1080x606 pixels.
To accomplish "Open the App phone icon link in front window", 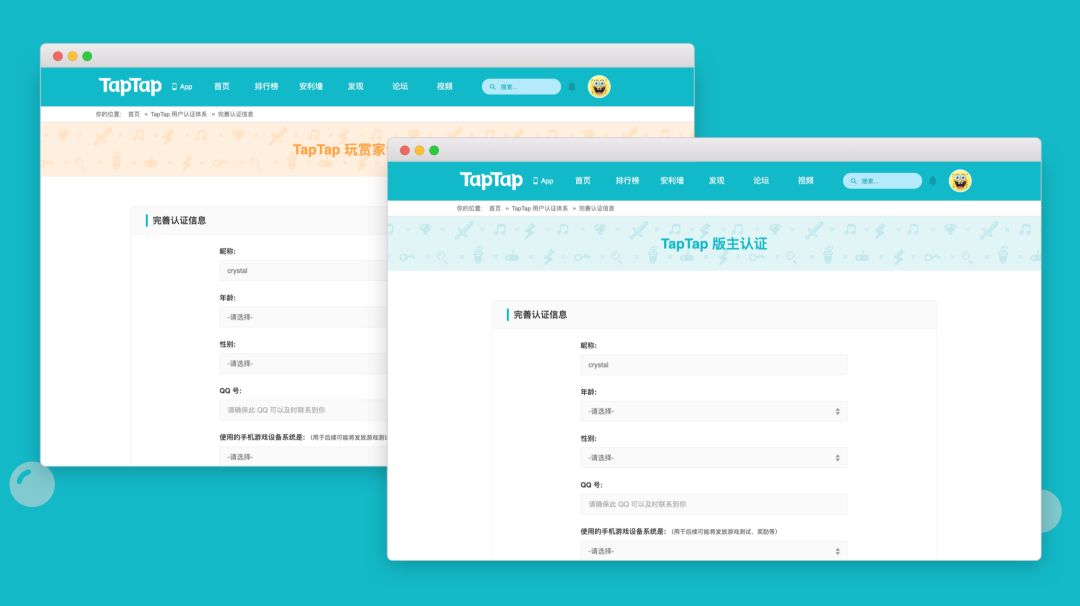I will (543, 181).
